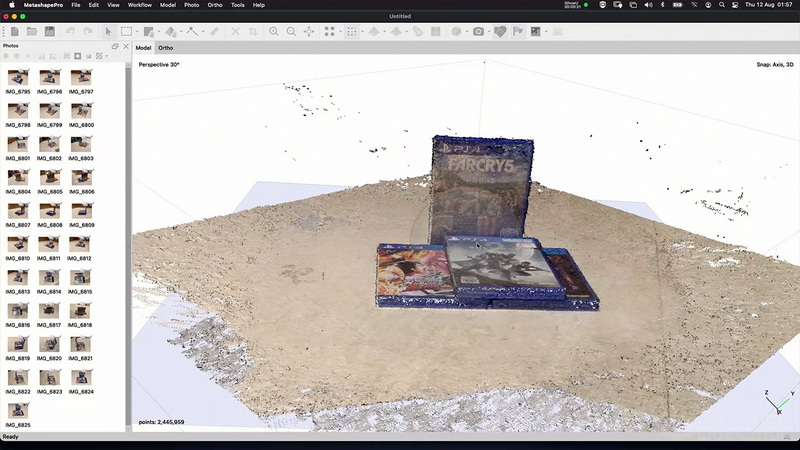Click the XYZ axis gizmo in the viewport

[779, 403]
